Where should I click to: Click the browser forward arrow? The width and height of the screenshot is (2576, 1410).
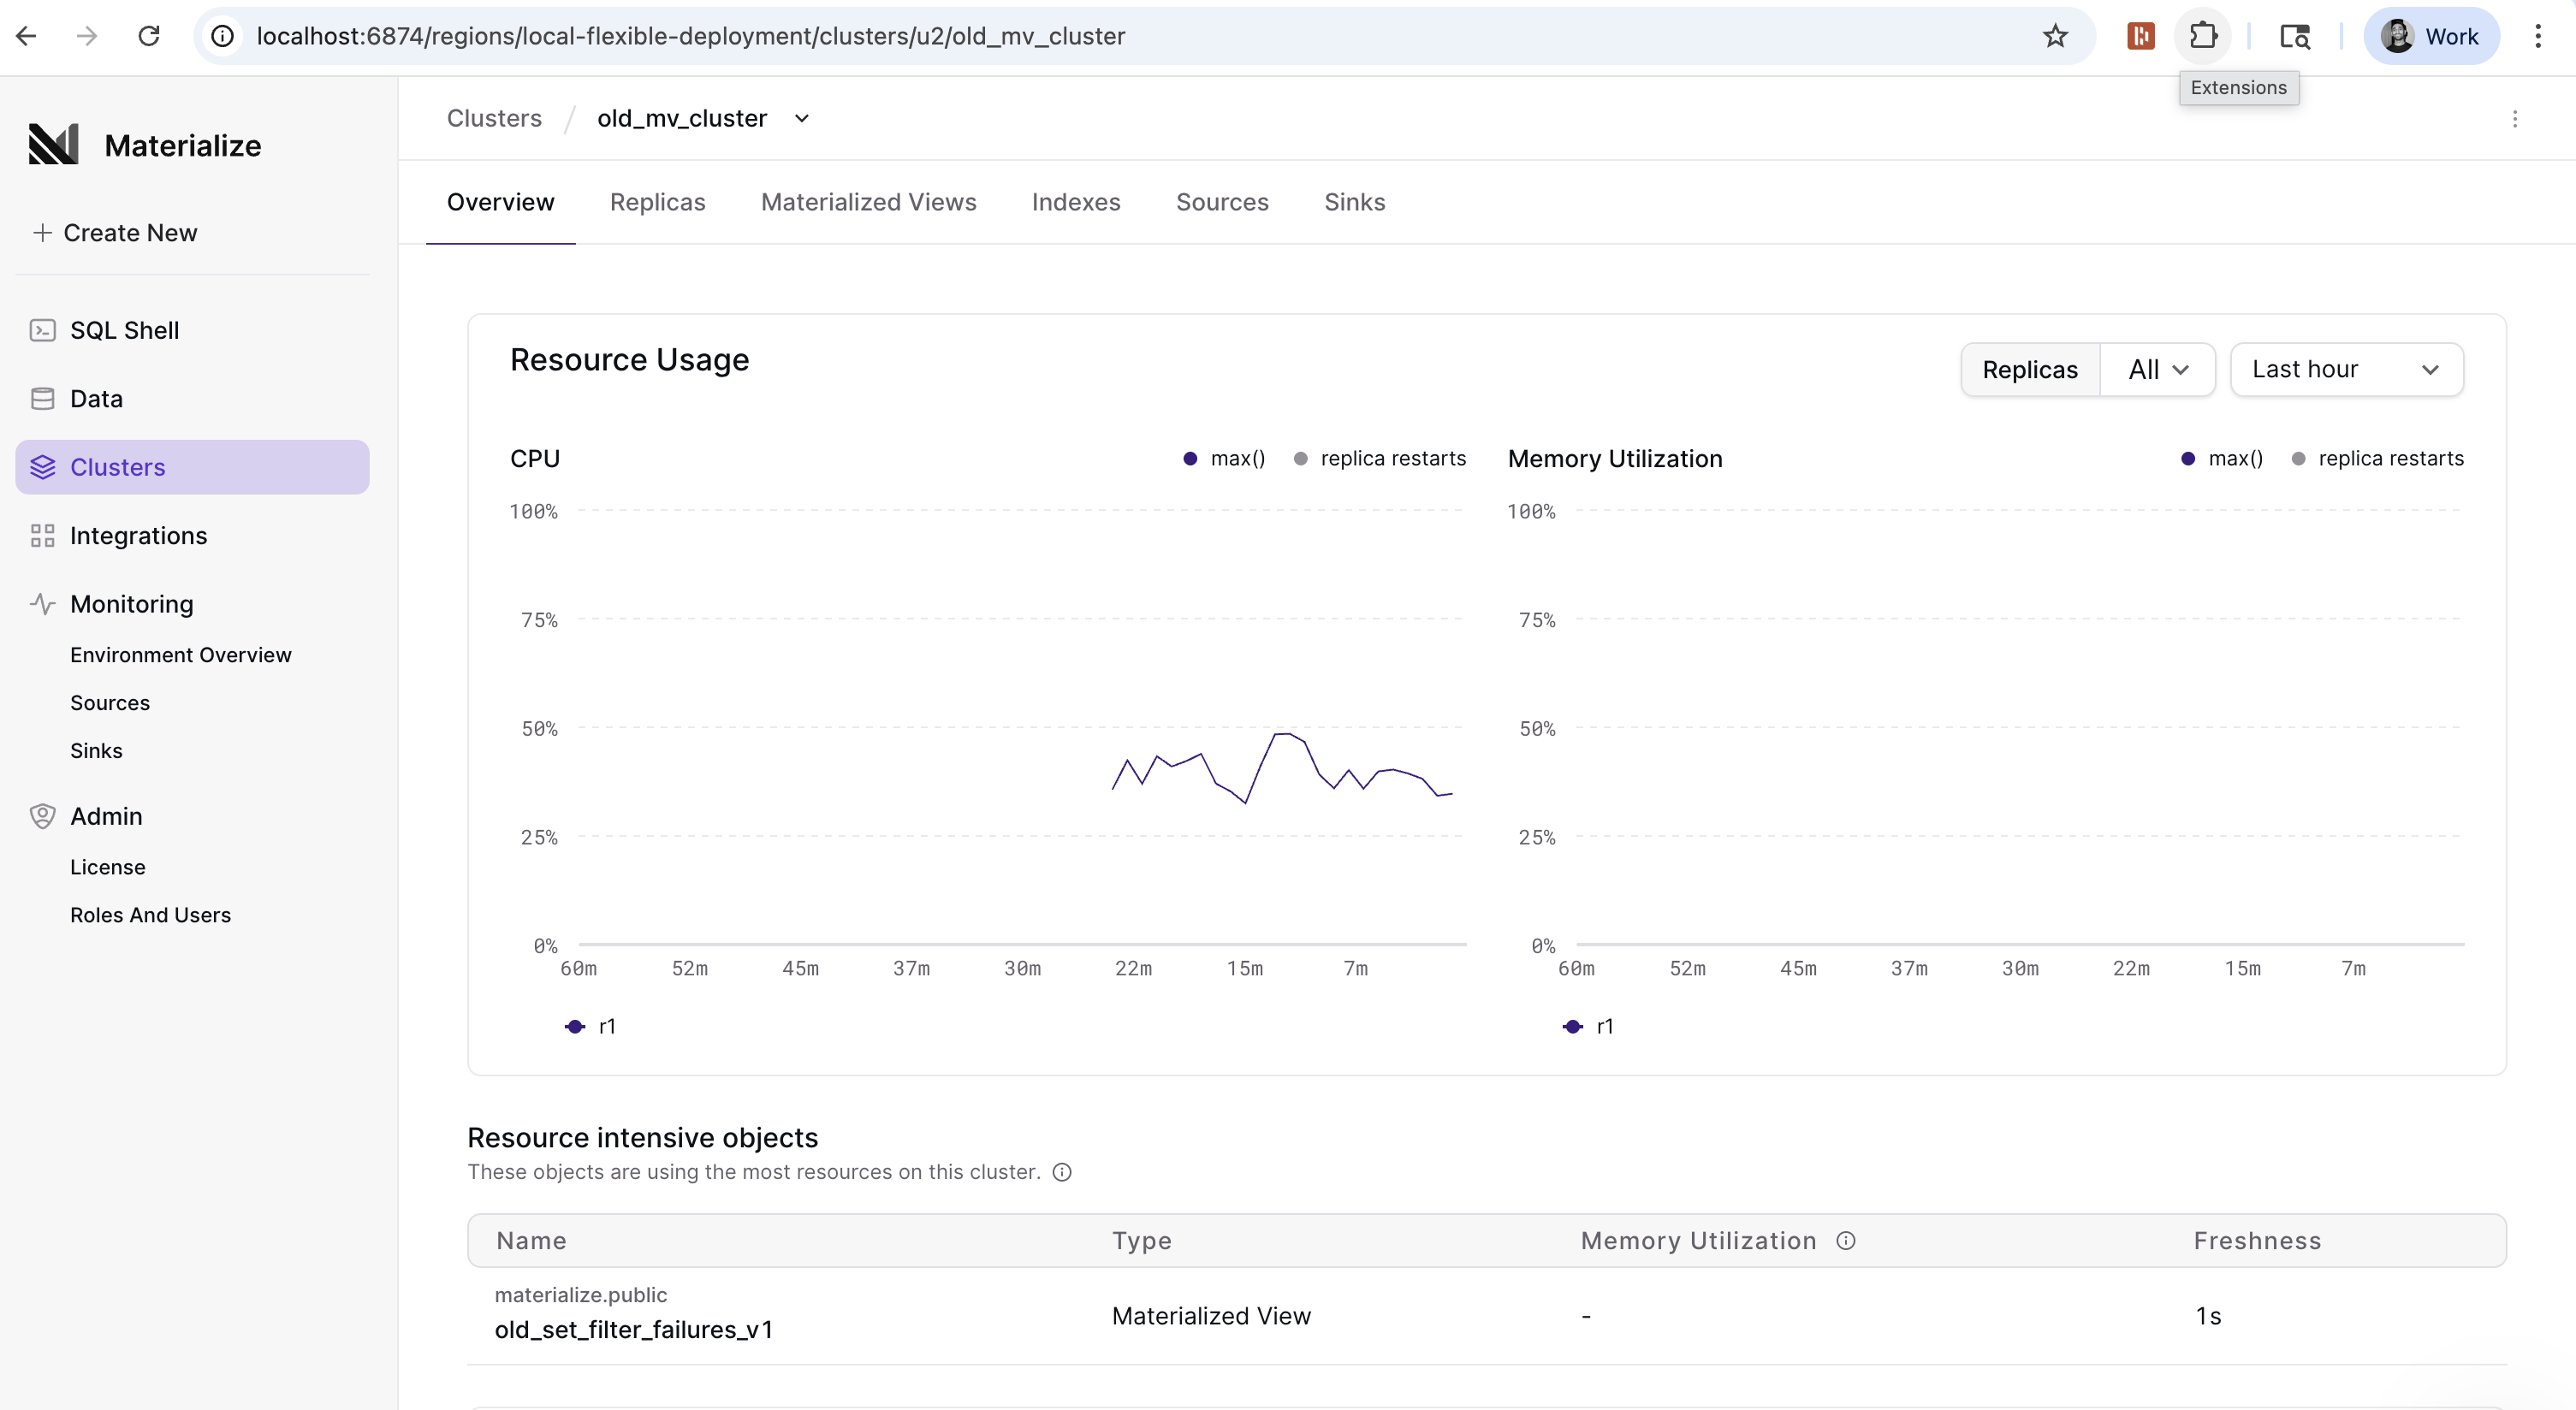[87, 36]
